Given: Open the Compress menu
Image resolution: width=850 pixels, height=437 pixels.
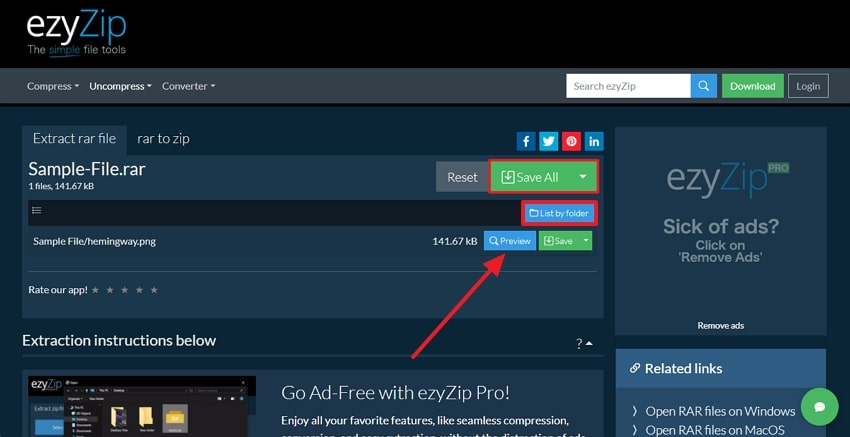Looking at the screenshot, I should pyautogui.click(x=53, y=86).
